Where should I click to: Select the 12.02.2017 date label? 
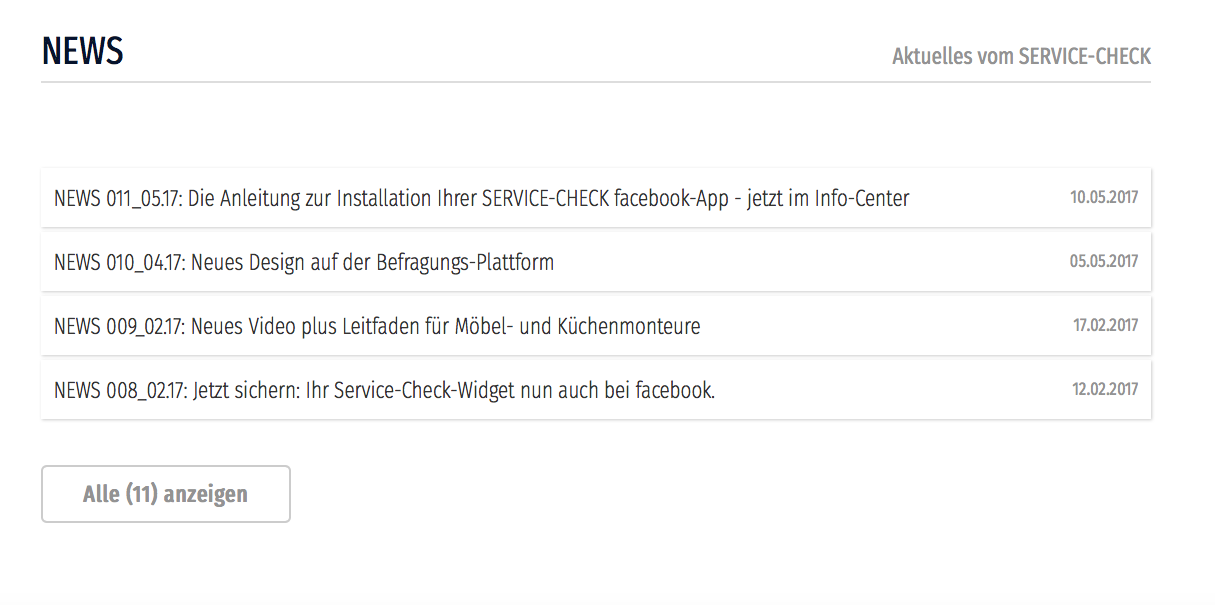pyautogui.click(x=1105, y=389)
